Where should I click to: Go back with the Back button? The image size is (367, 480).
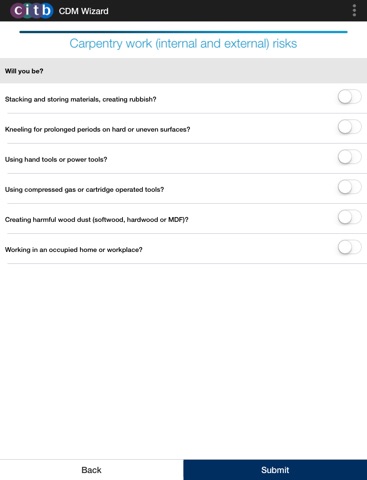click(x=91, y=470)
